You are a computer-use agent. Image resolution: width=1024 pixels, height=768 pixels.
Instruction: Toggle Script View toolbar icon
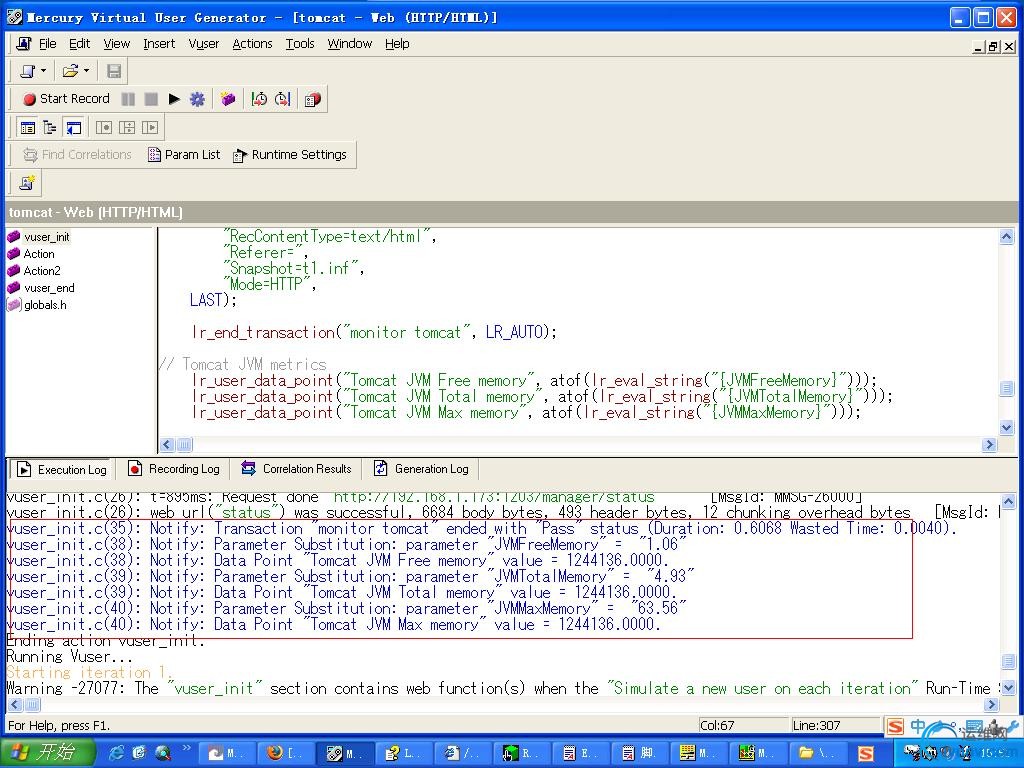point(27,127)
